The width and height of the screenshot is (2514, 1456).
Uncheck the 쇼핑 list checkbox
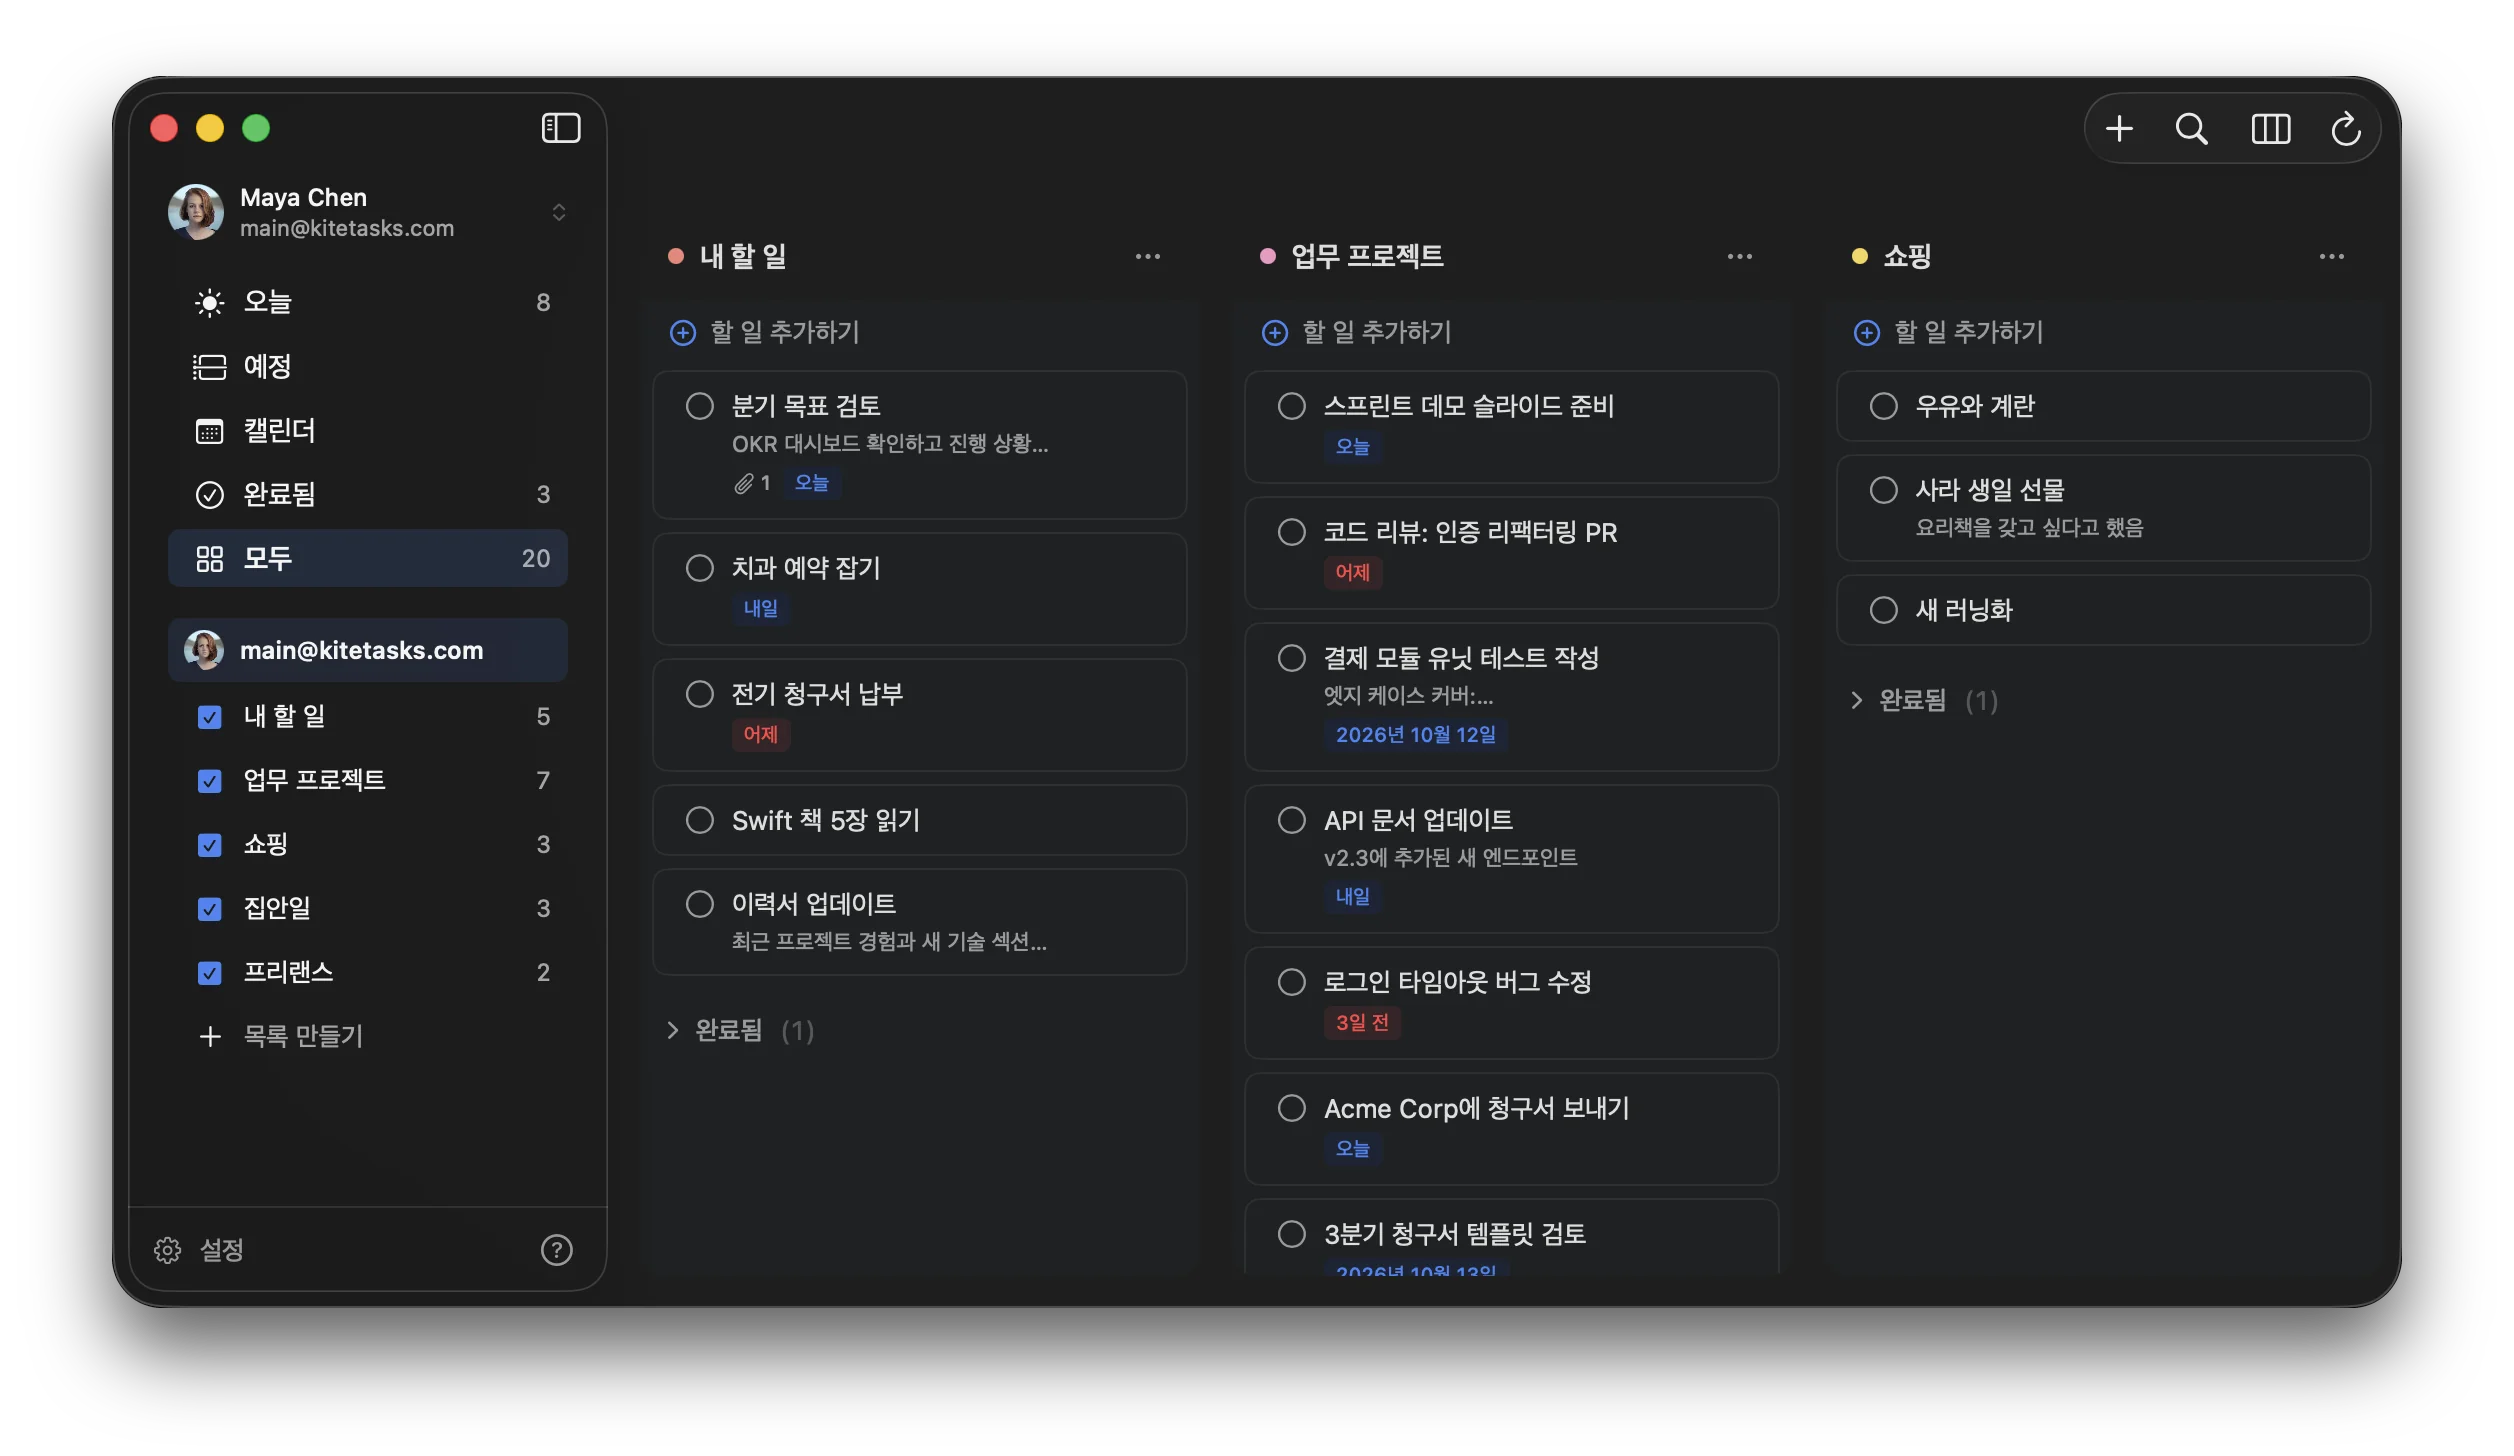pyautogui.click(x=209, y=845)
